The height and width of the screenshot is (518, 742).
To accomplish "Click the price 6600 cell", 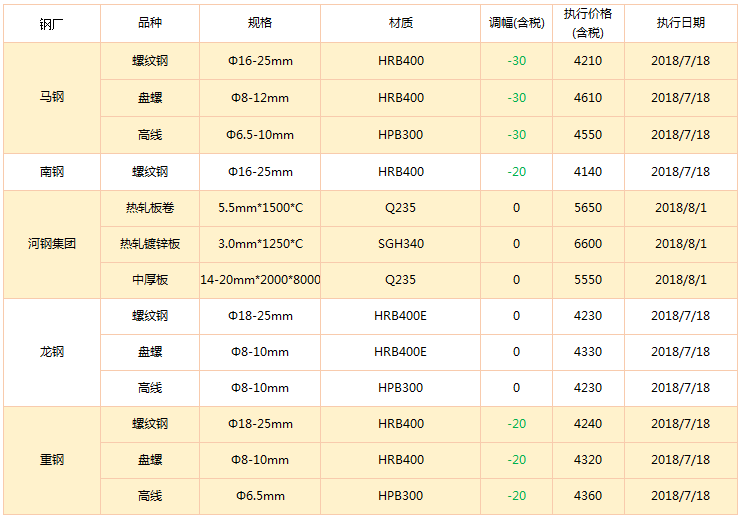I will point(588,244).
